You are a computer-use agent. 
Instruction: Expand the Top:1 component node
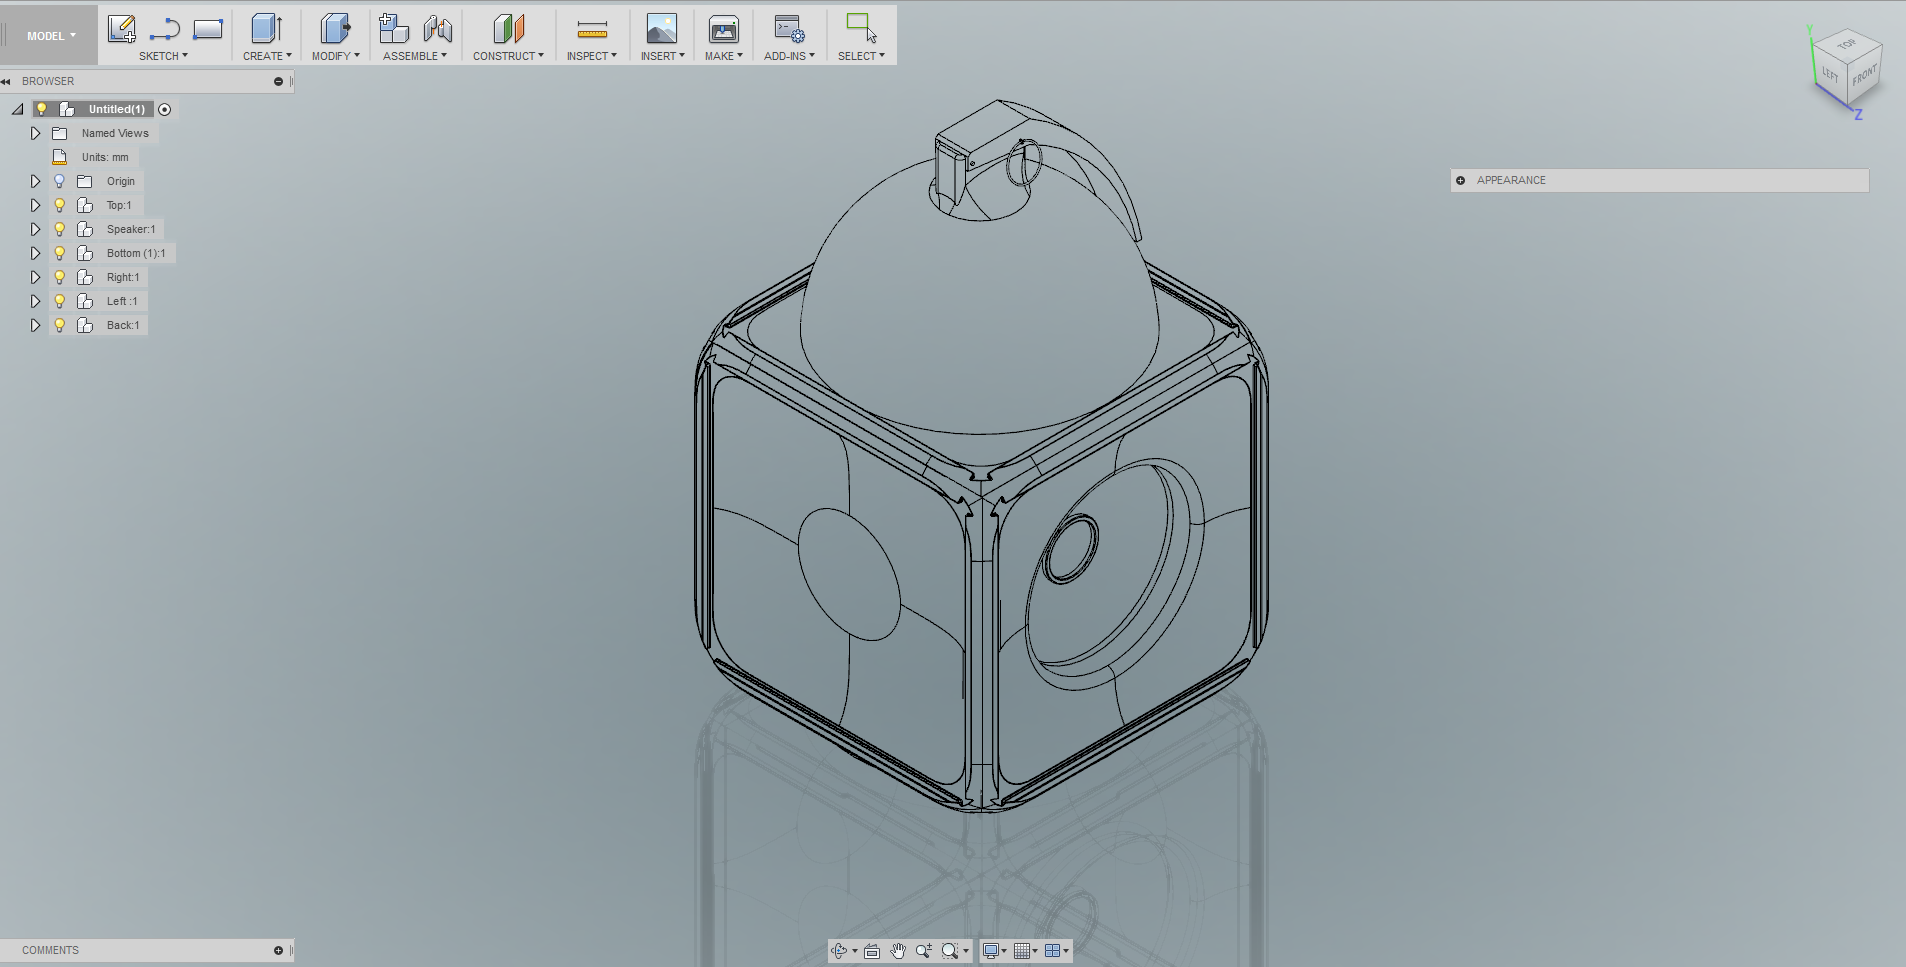(35, 205)
